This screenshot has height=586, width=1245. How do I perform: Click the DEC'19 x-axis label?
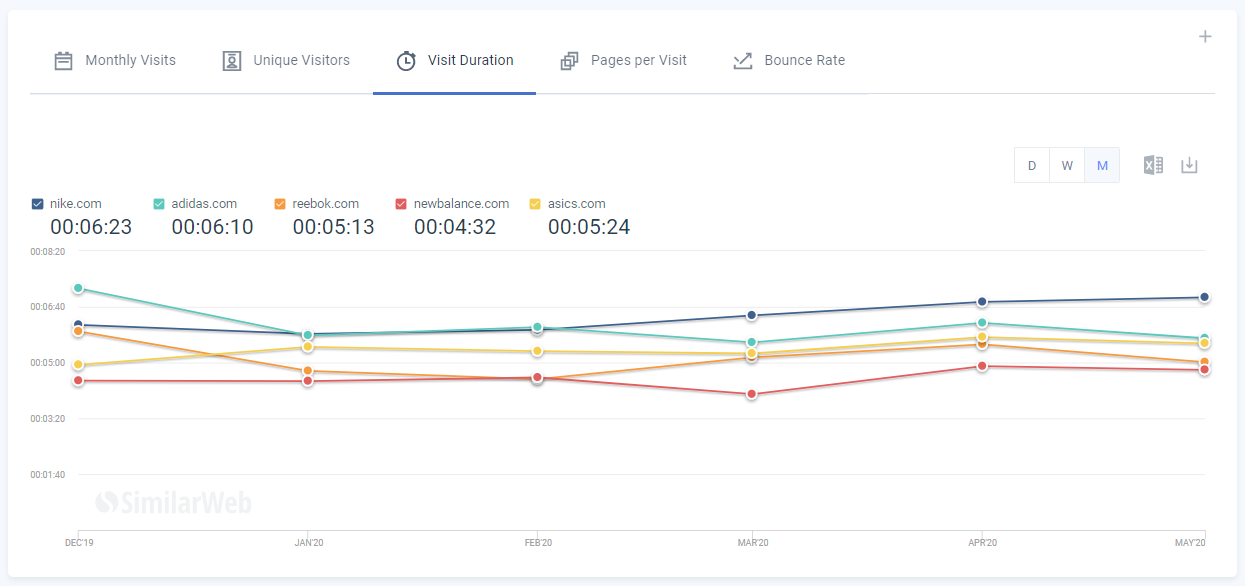point(78,543)
